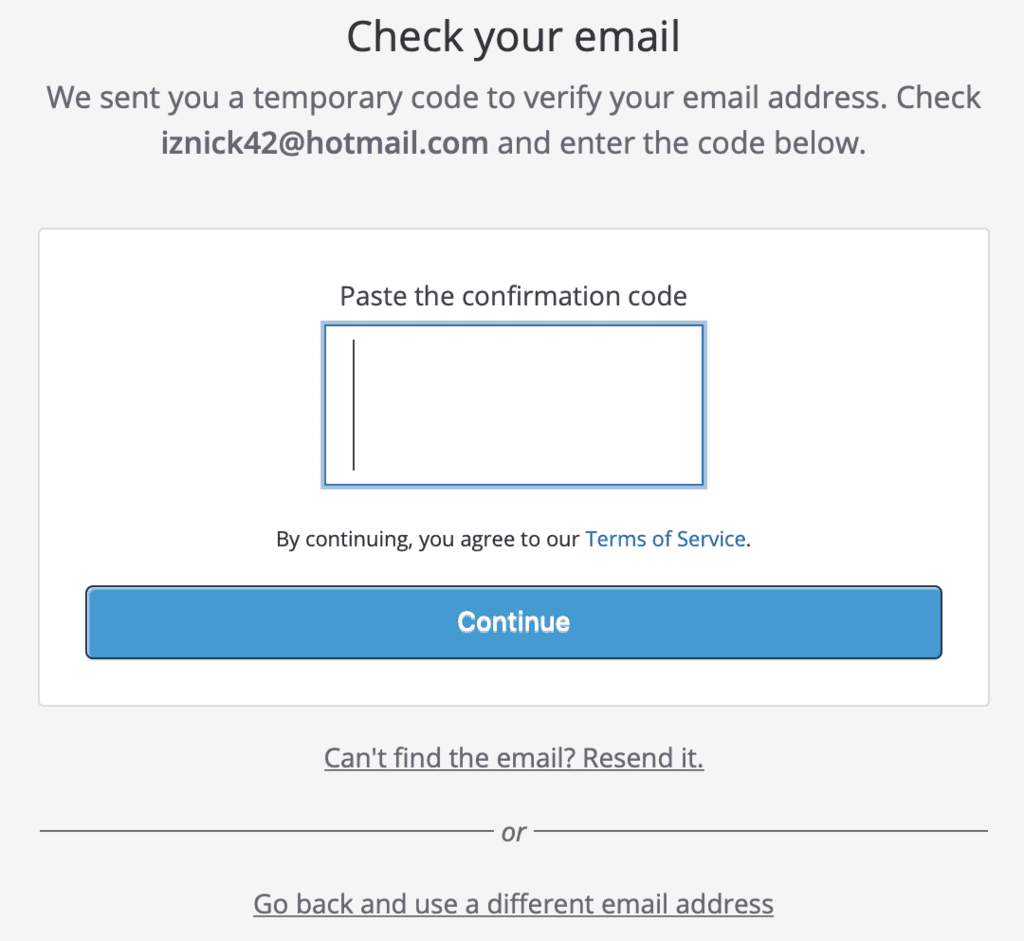Click the blinking text cursor in the code box

pyautogui.click(x=354, y=405)
